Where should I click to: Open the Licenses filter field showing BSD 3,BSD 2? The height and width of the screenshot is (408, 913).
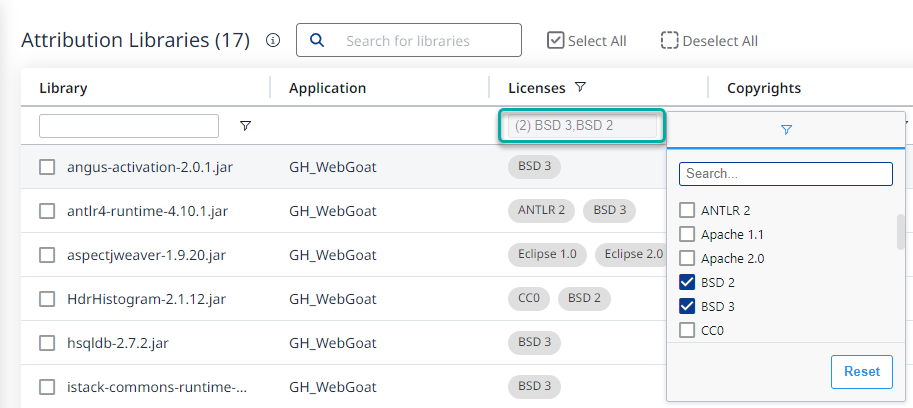click(x=582, y=126)
